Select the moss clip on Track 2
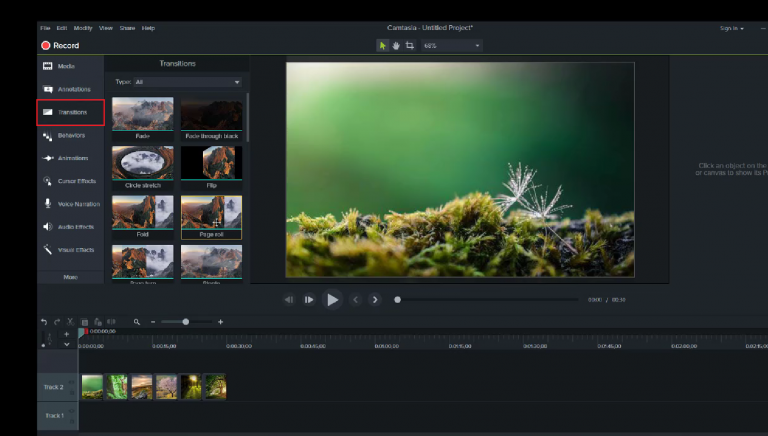This screenshot has height=436, width=768. pos(92,387)
